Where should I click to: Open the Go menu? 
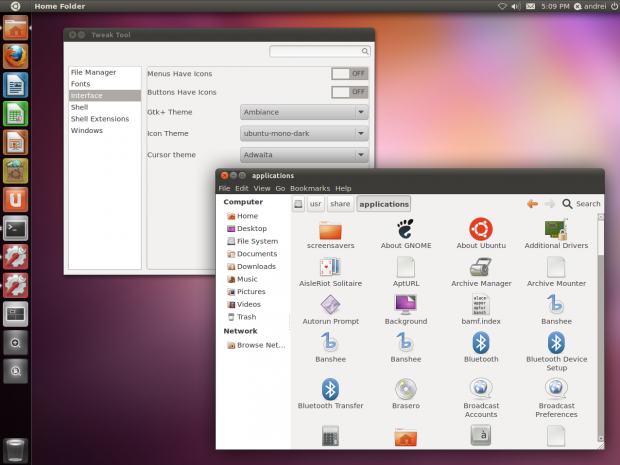280,189
